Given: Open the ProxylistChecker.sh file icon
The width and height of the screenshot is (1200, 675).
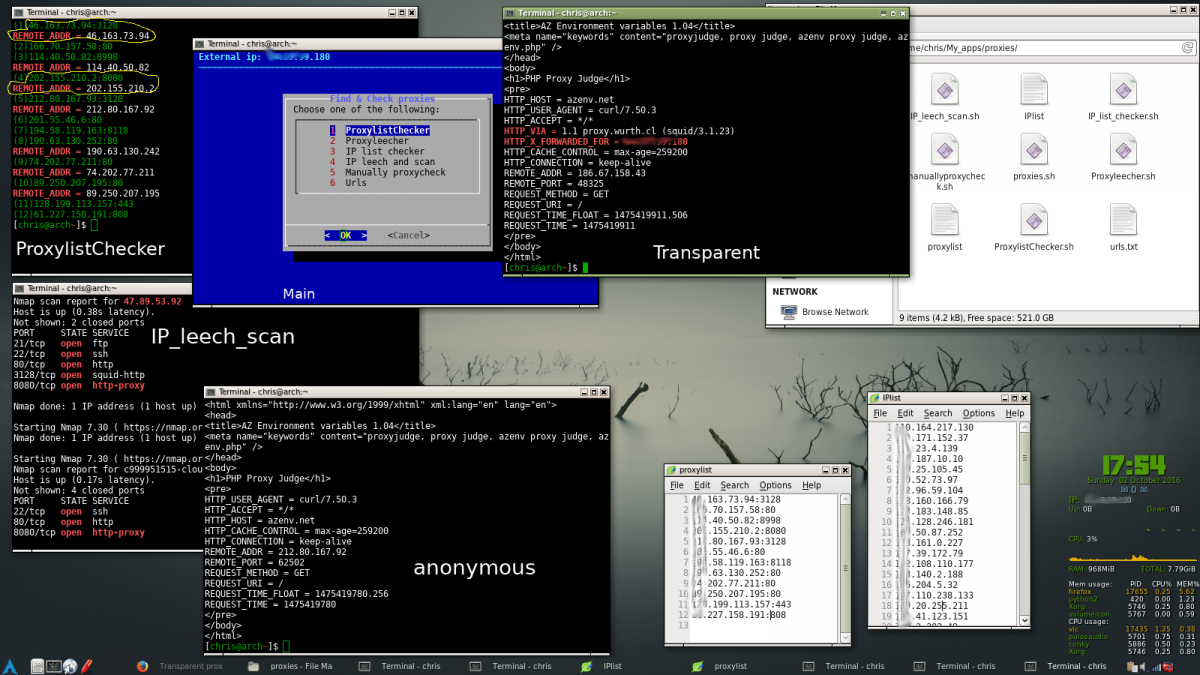Looking at the screenshot, I should [x=1033, y=221].
